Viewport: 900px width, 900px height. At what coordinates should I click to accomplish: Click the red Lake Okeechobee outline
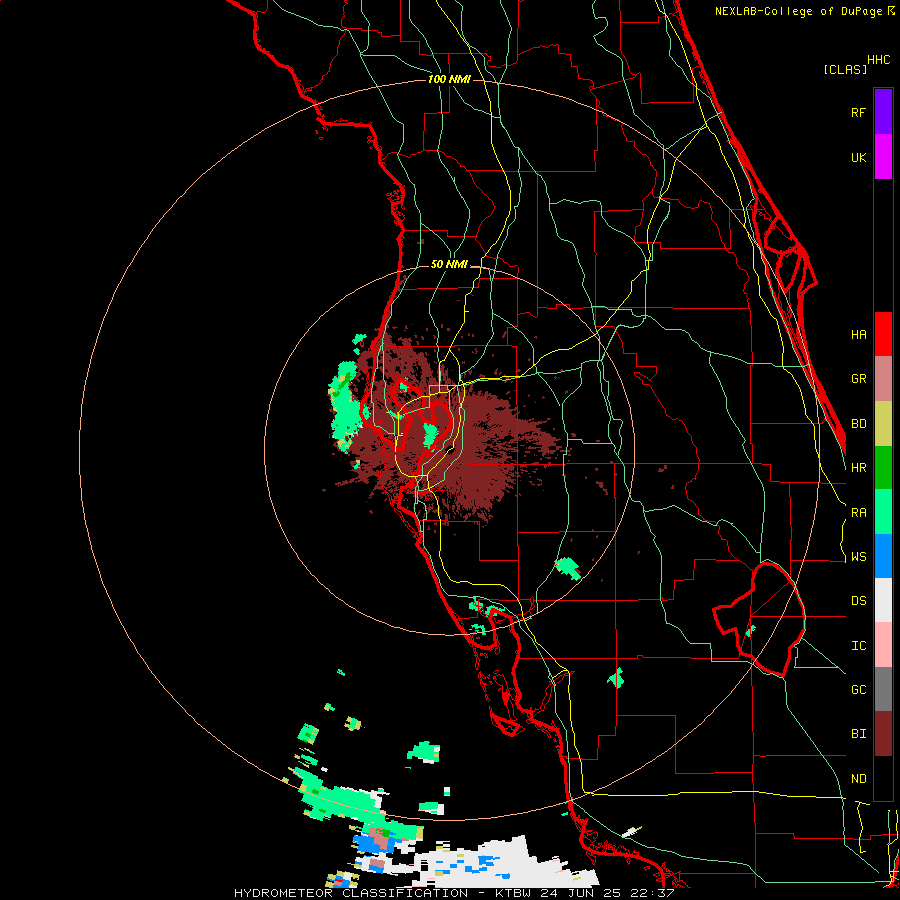[759, 619]
